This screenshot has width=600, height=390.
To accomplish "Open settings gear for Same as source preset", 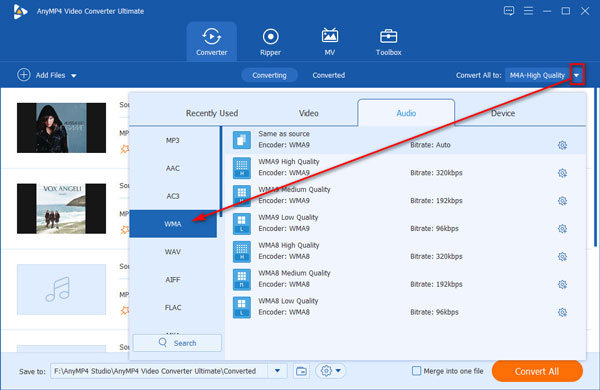I will point(562,145).
